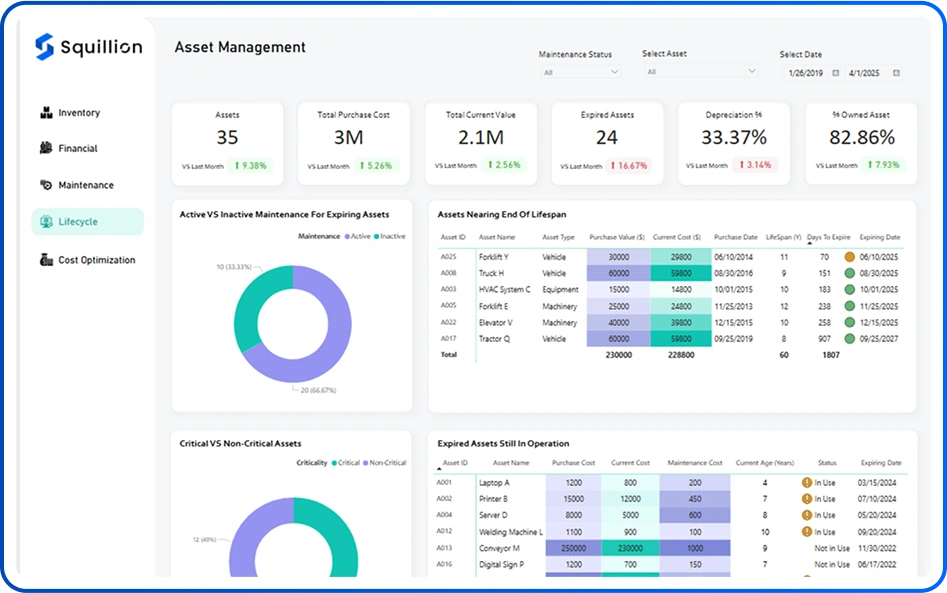Click the Cost Optimization sidebar icon

click(x=45, y=260)
